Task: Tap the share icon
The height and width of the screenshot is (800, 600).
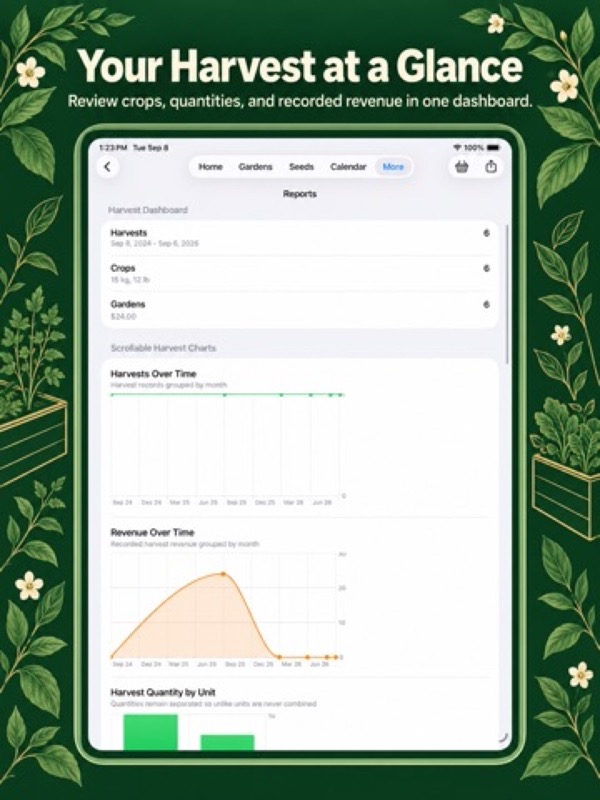Action: pyautogui.click(x=491, y=166)
